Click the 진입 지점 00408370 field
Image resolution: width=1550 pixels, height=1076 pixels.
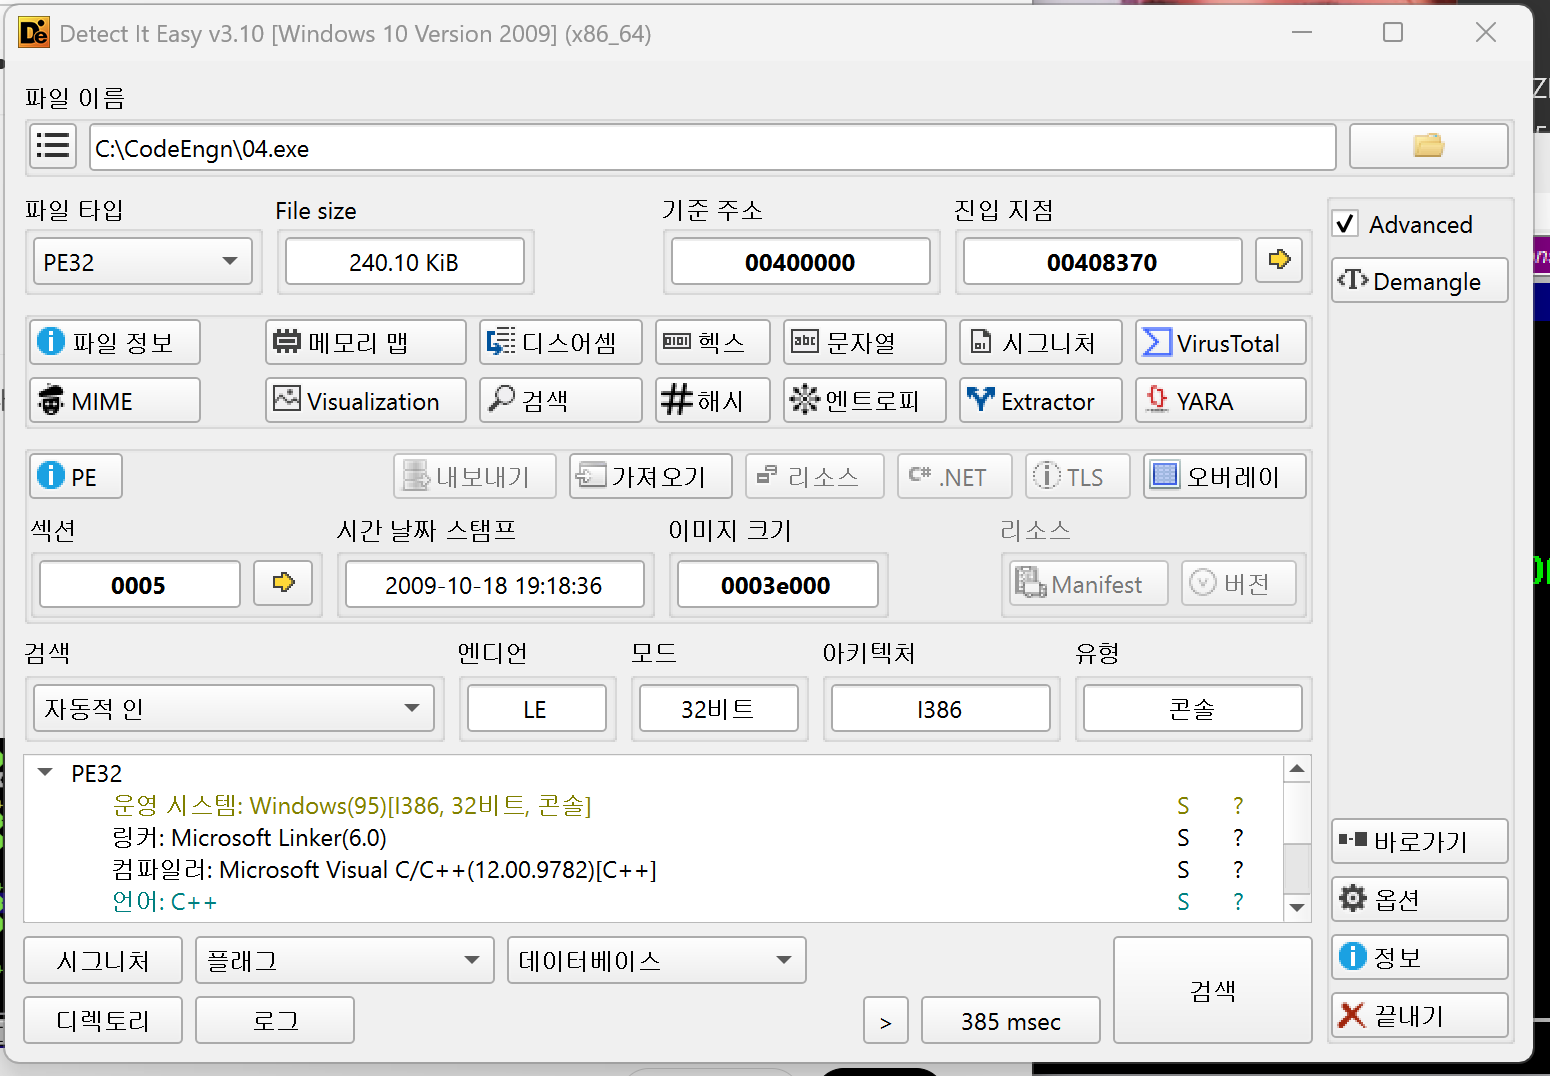pos(1102,262)
